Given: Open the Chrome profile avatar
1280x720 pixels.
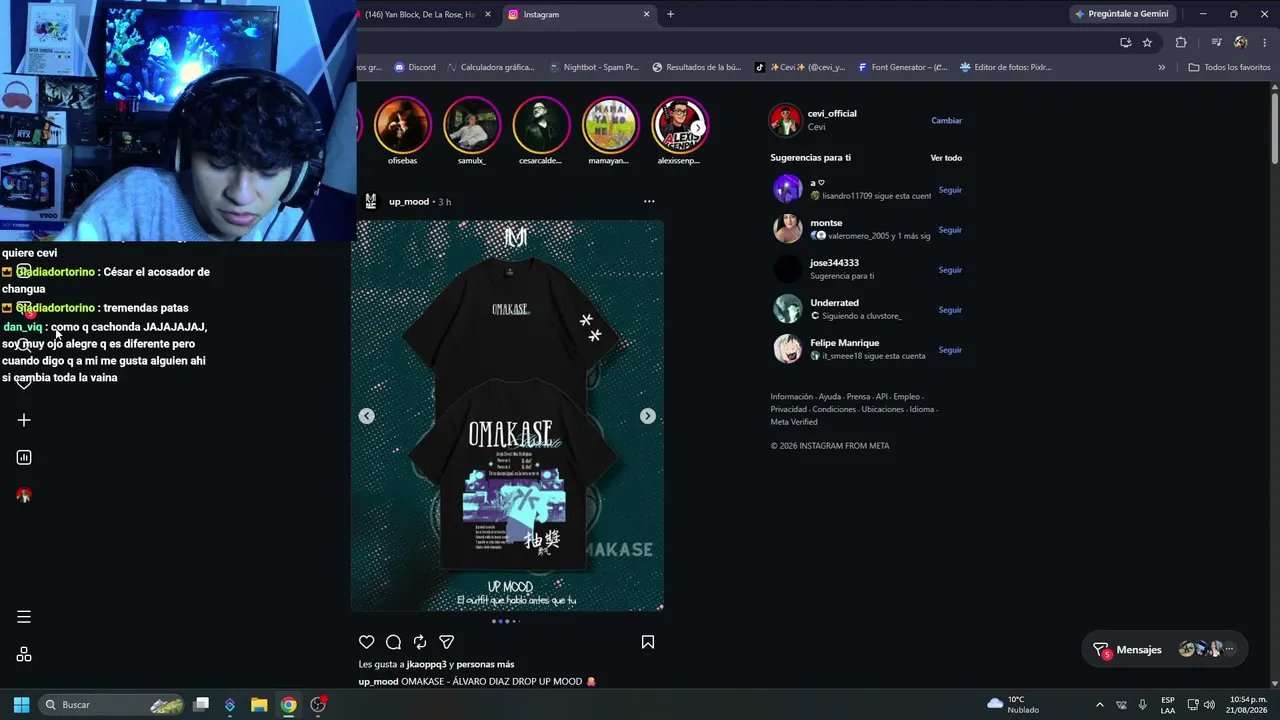Looking at the screenshot, I should tap(1241, 42).
